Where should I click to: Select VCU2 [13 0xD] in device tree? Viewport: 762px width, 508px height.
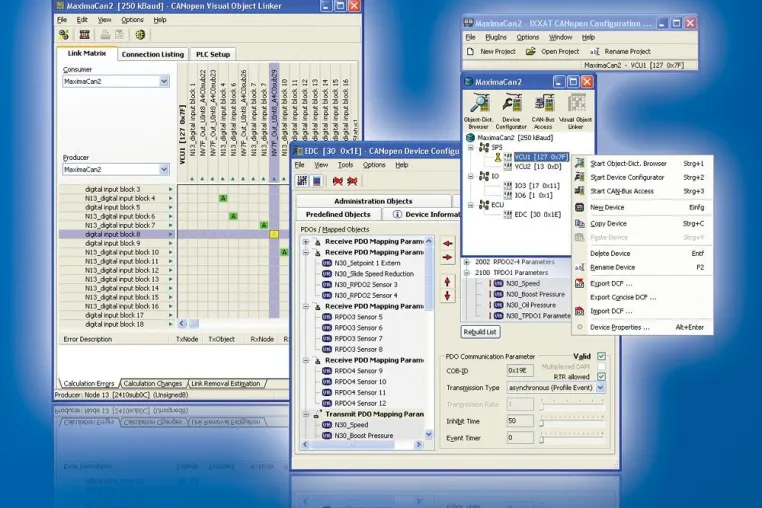coord(538,166)
